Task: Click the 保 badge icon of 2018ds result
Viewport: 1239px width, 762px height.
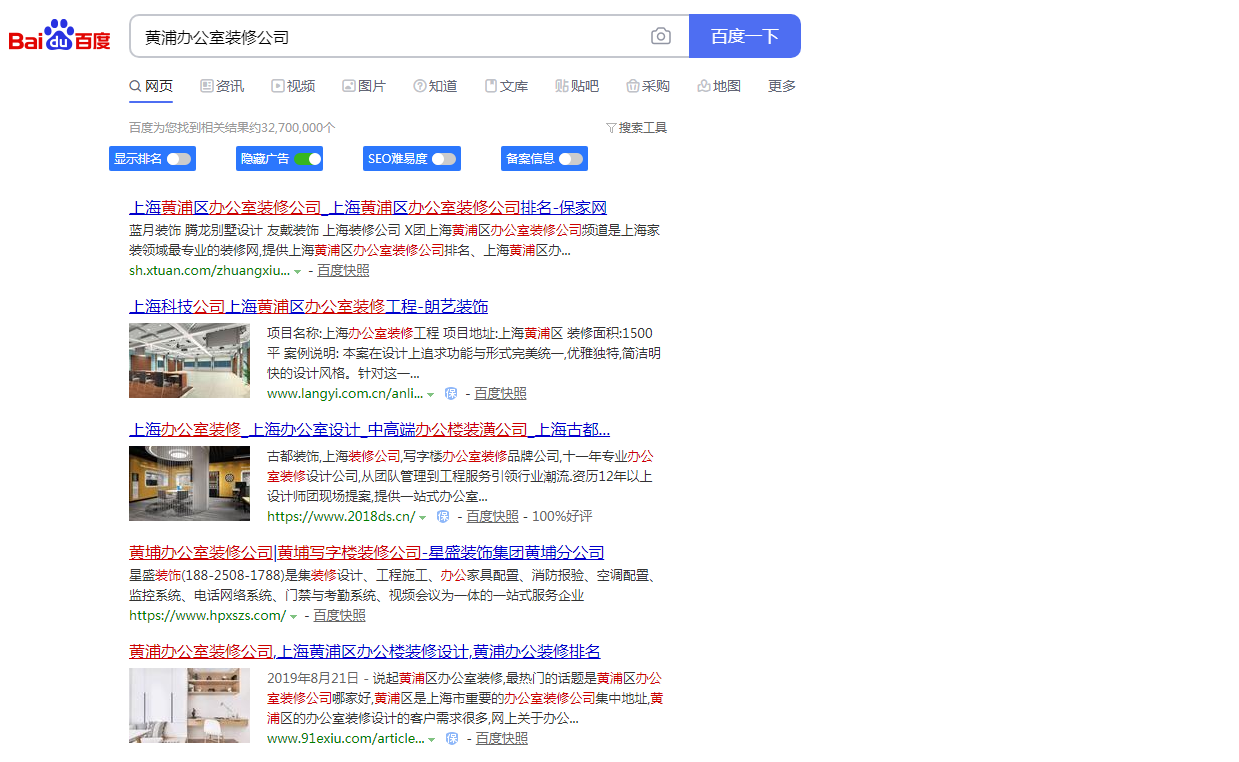Action: pyautogui.click(x=443, y=517)
